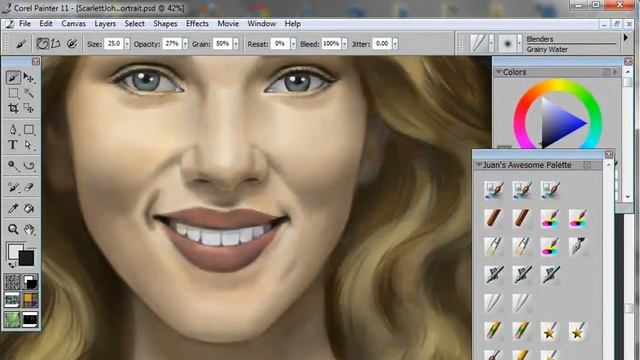Open the Grain slider dropdown arrow
The height and width of the screenshot is (360, 640).
[236, 44]
